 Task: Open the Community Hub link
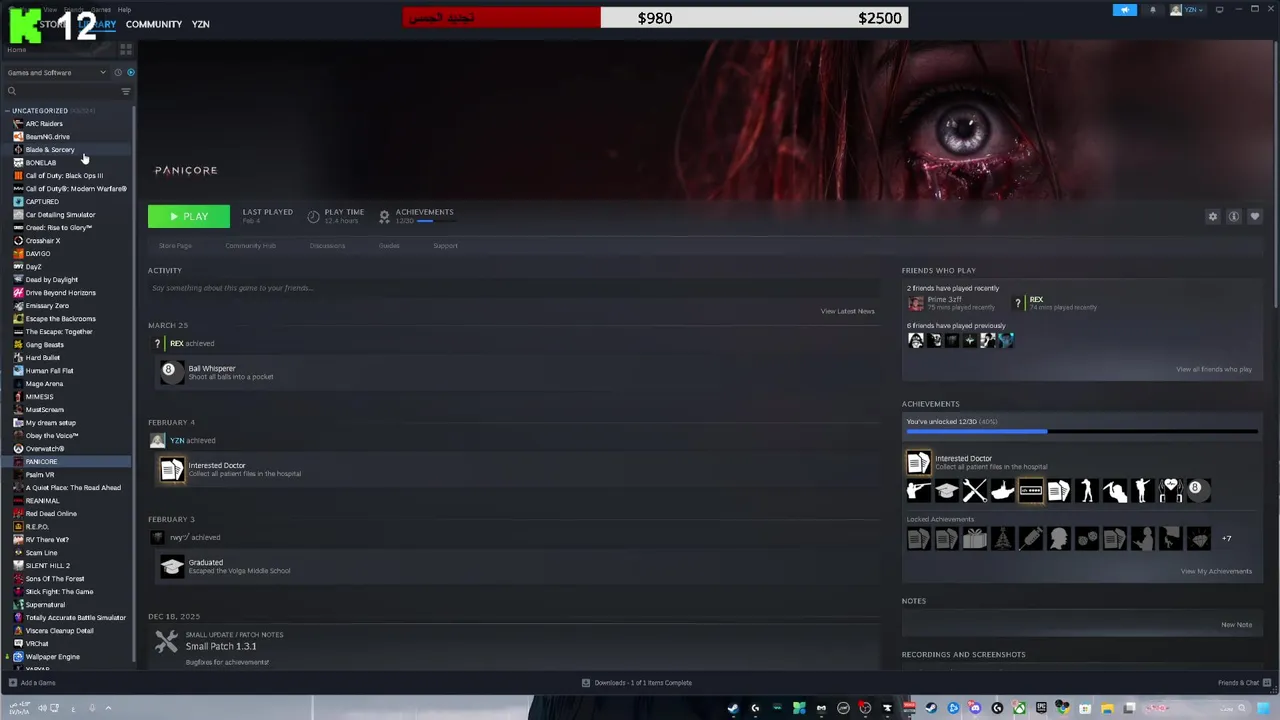(x=250, y=246)
